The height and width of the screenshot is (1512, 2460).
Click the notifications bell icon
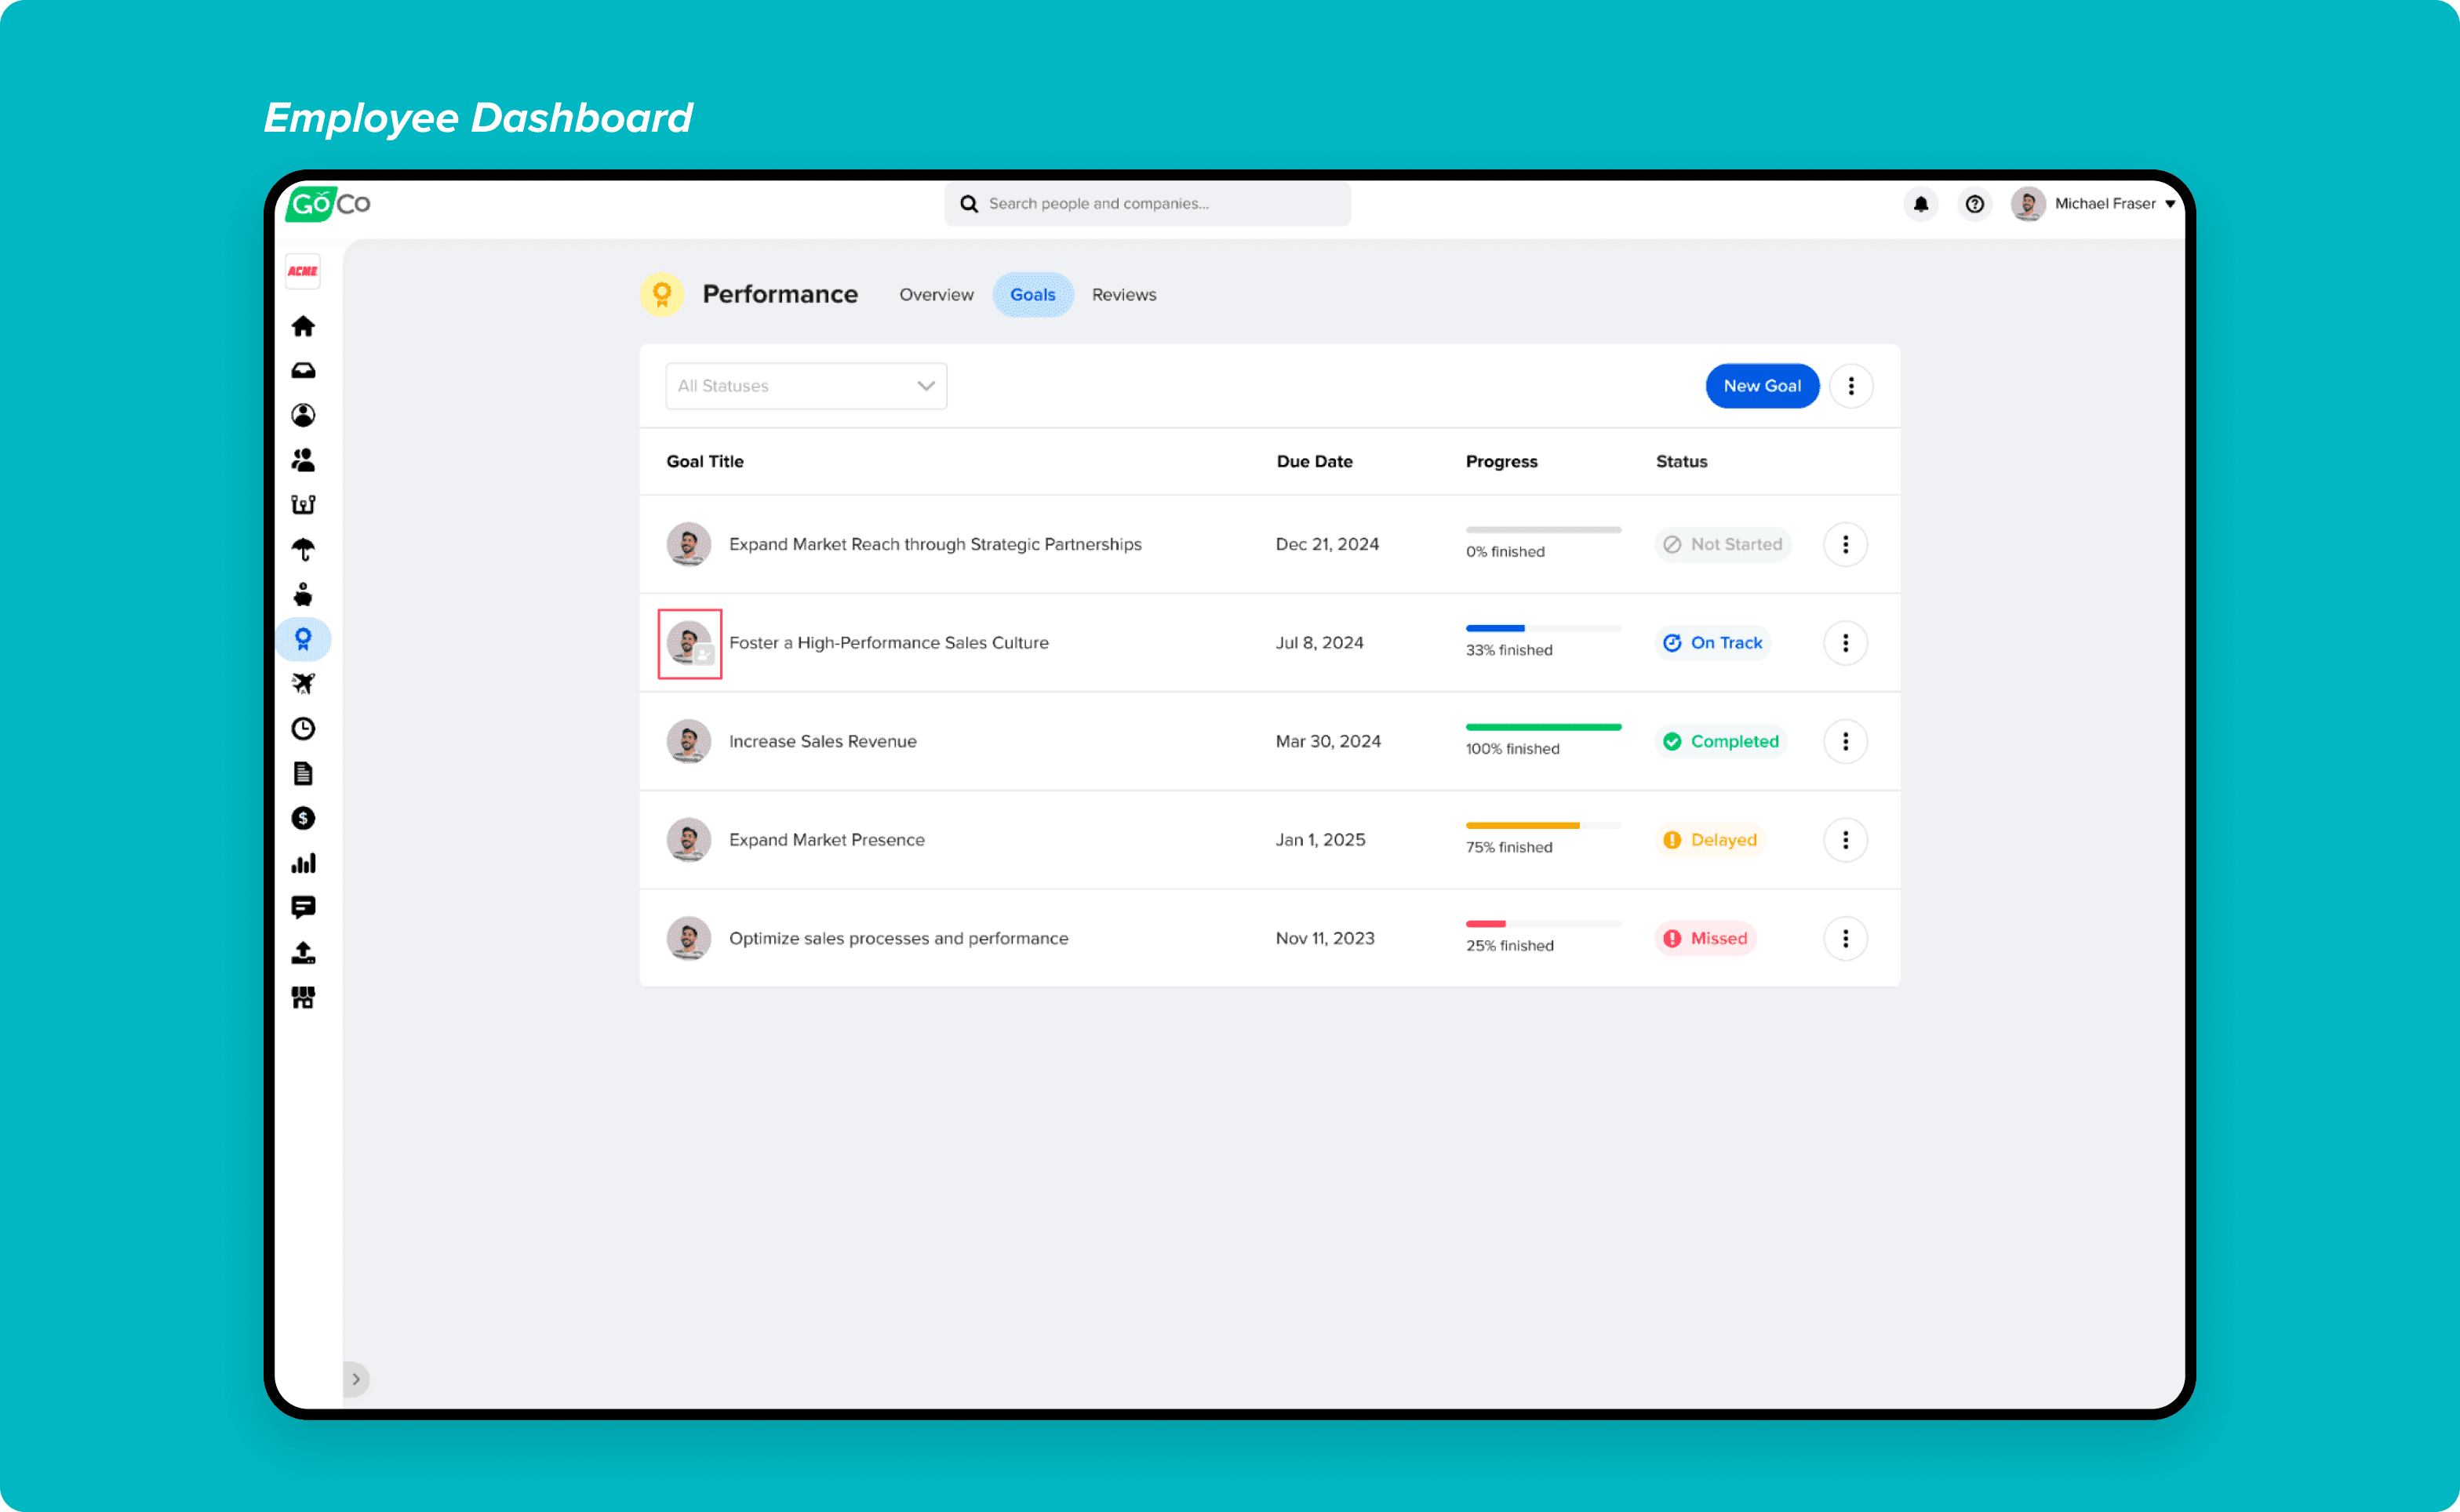1921,204
